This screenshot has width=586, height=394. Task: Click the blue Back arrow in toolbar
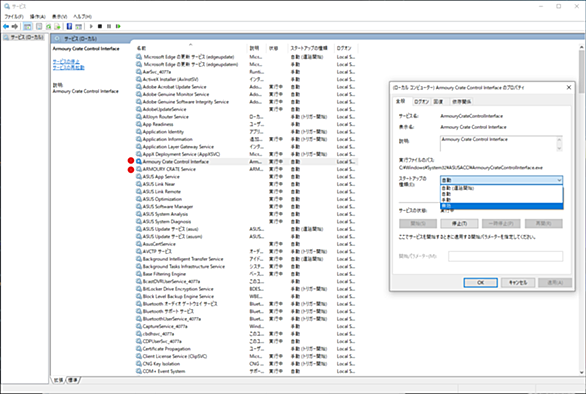pyautogui.click(x=6, y=27)
